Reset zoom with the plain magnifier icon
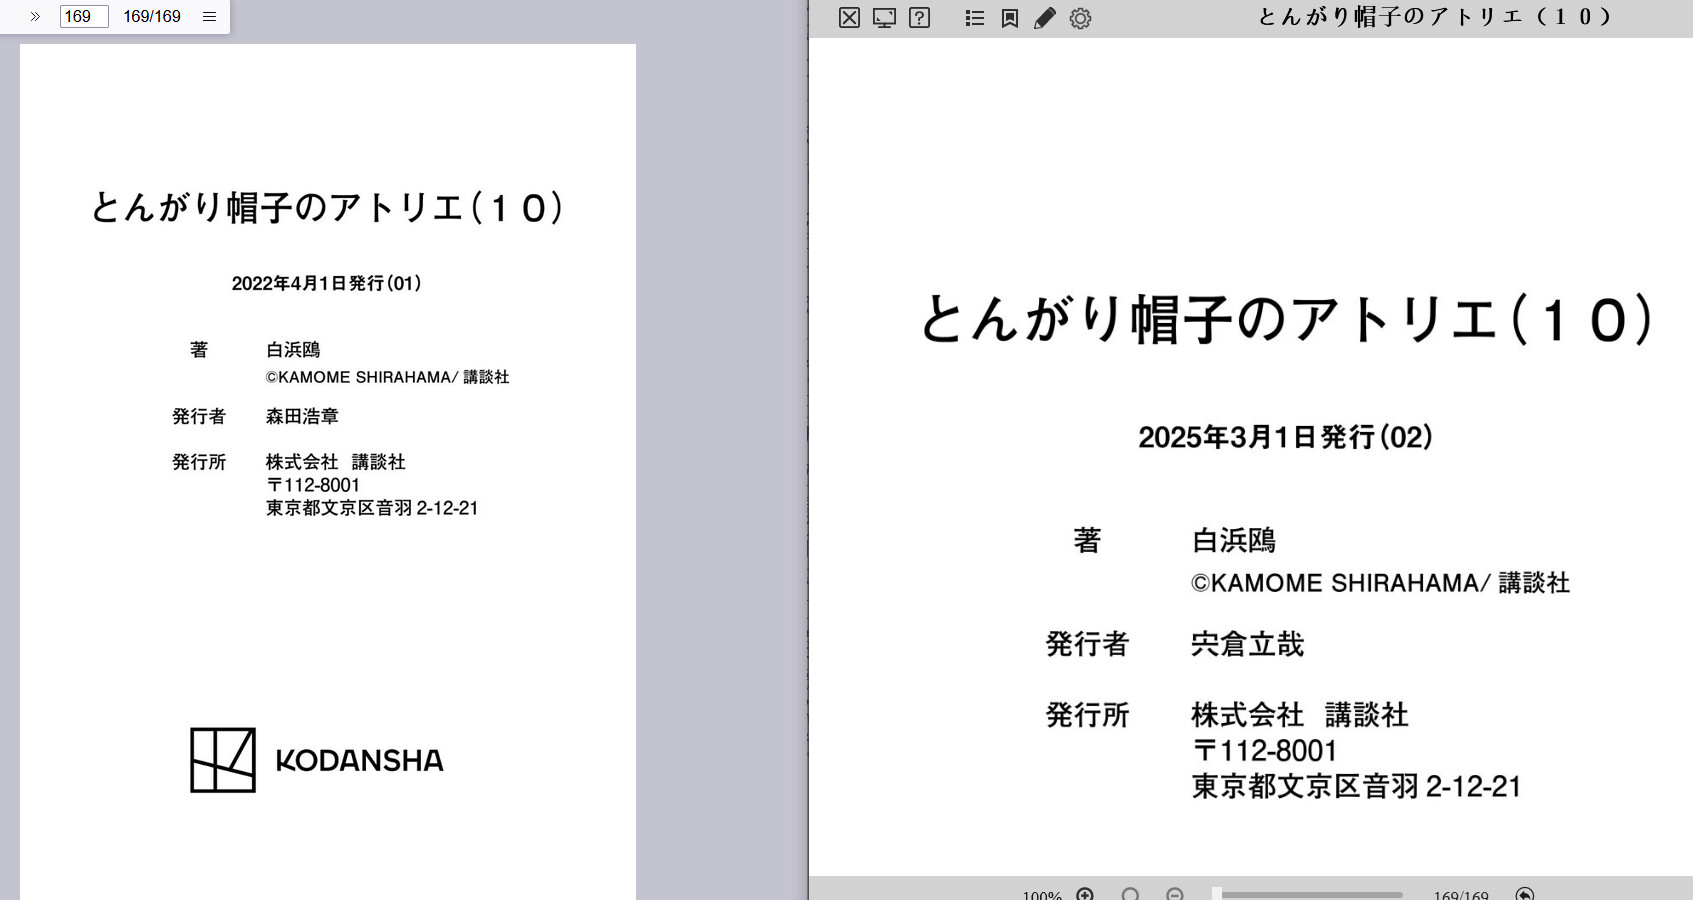 coord(1130,894)
